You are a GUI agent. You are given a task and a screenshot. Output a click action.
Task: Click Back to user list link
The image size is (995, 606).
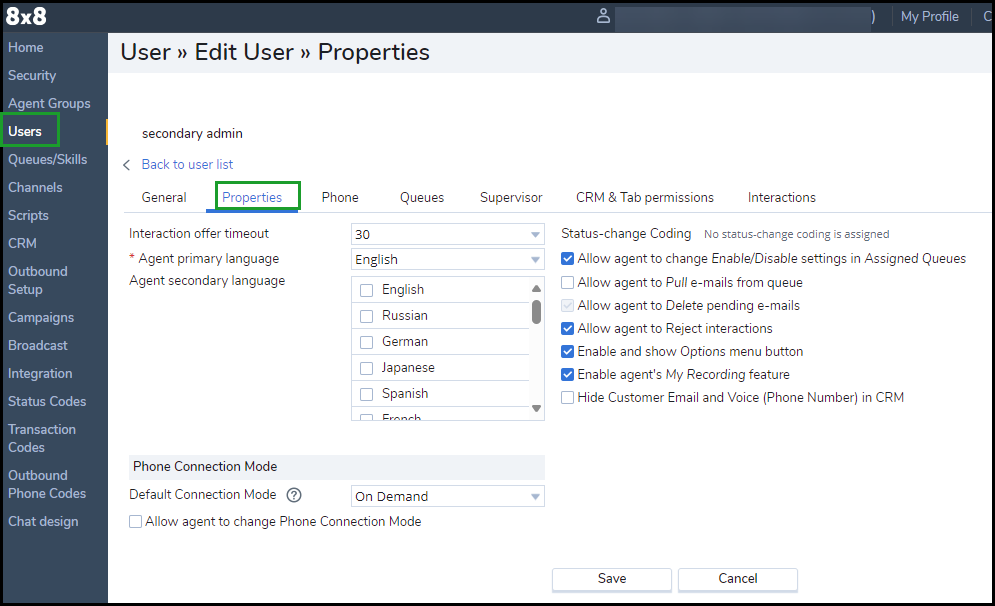[187, 164]
